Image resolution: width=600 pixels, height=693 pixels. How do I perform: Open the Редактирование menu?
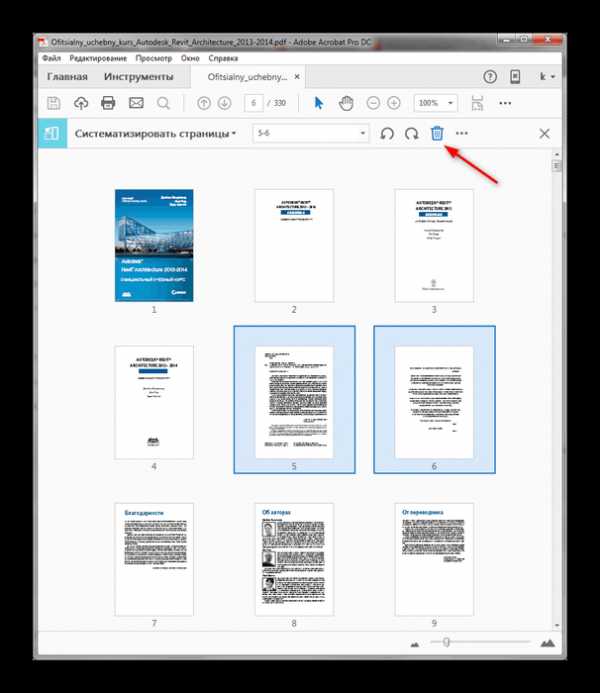[98, 58]
